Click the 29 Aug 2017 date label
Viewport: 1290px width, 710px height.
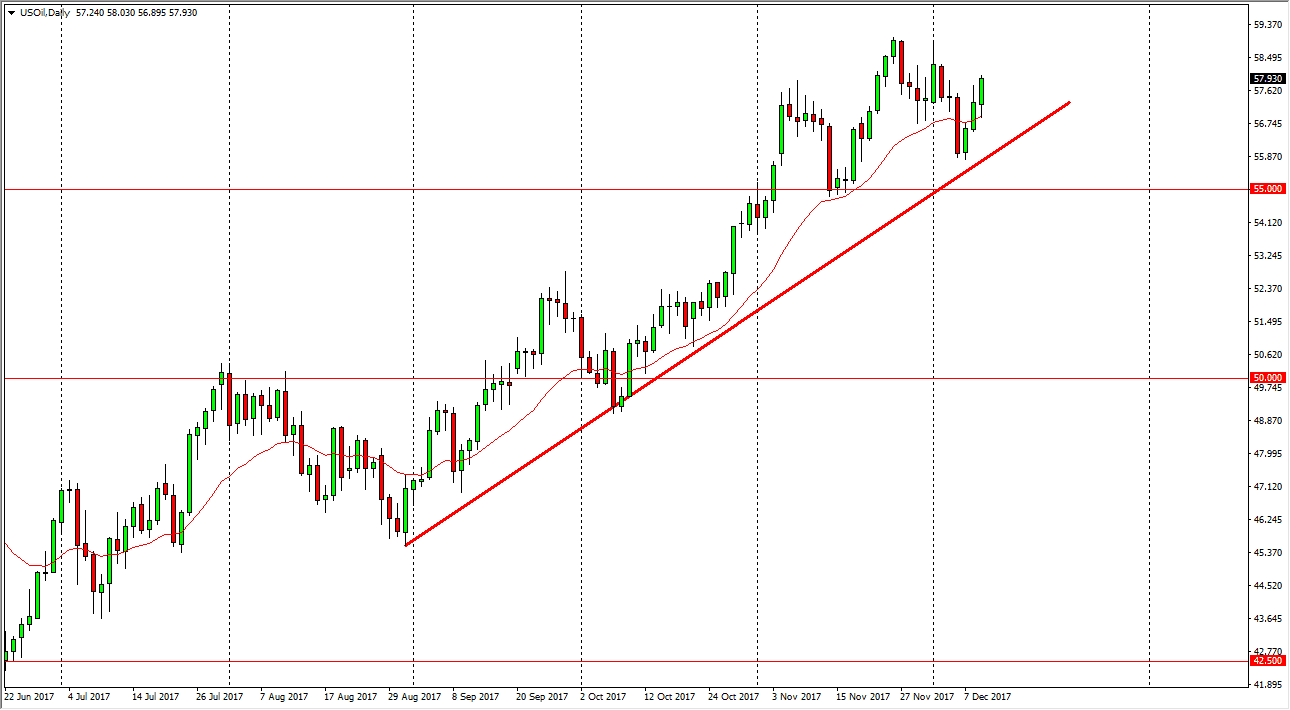click(413, 696)
